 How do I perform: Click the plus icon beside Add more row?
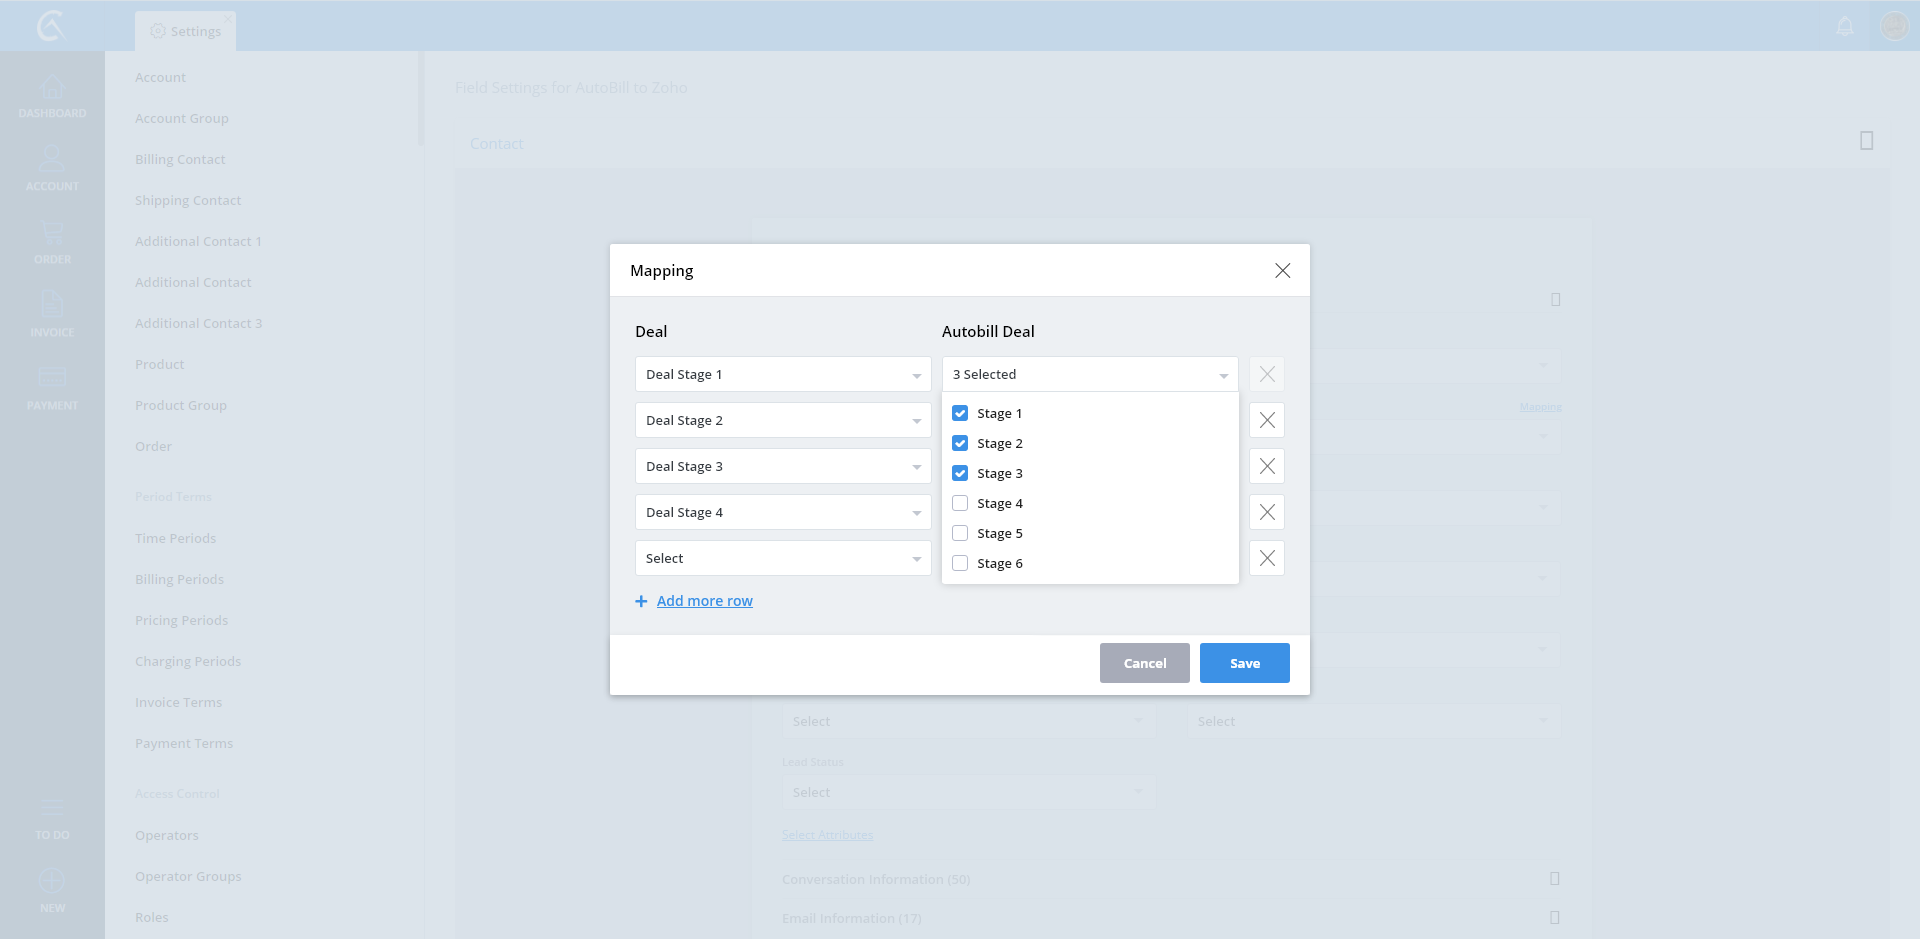coord(641,601)
